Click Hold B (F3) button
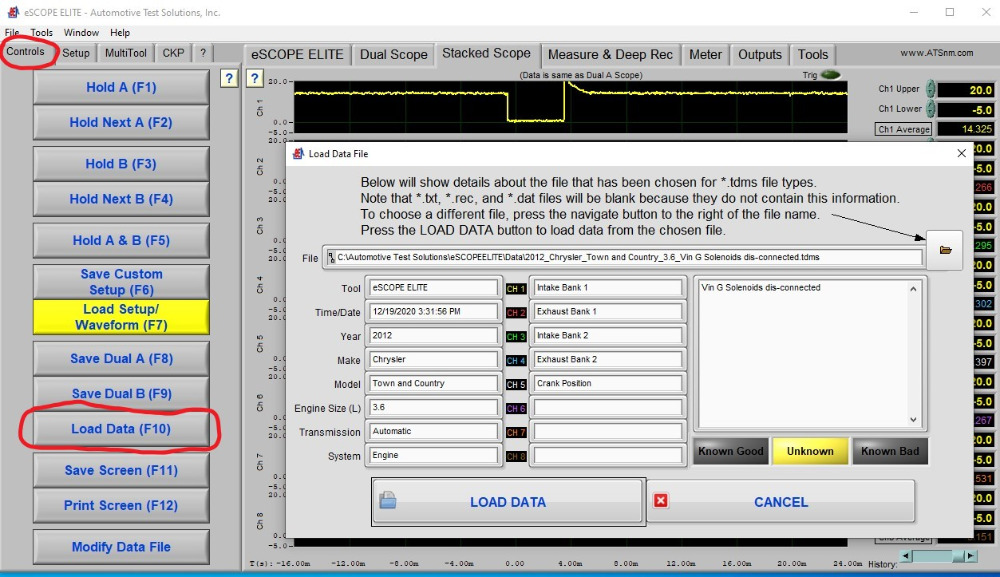1000x577 pixels. pos(121,164)
